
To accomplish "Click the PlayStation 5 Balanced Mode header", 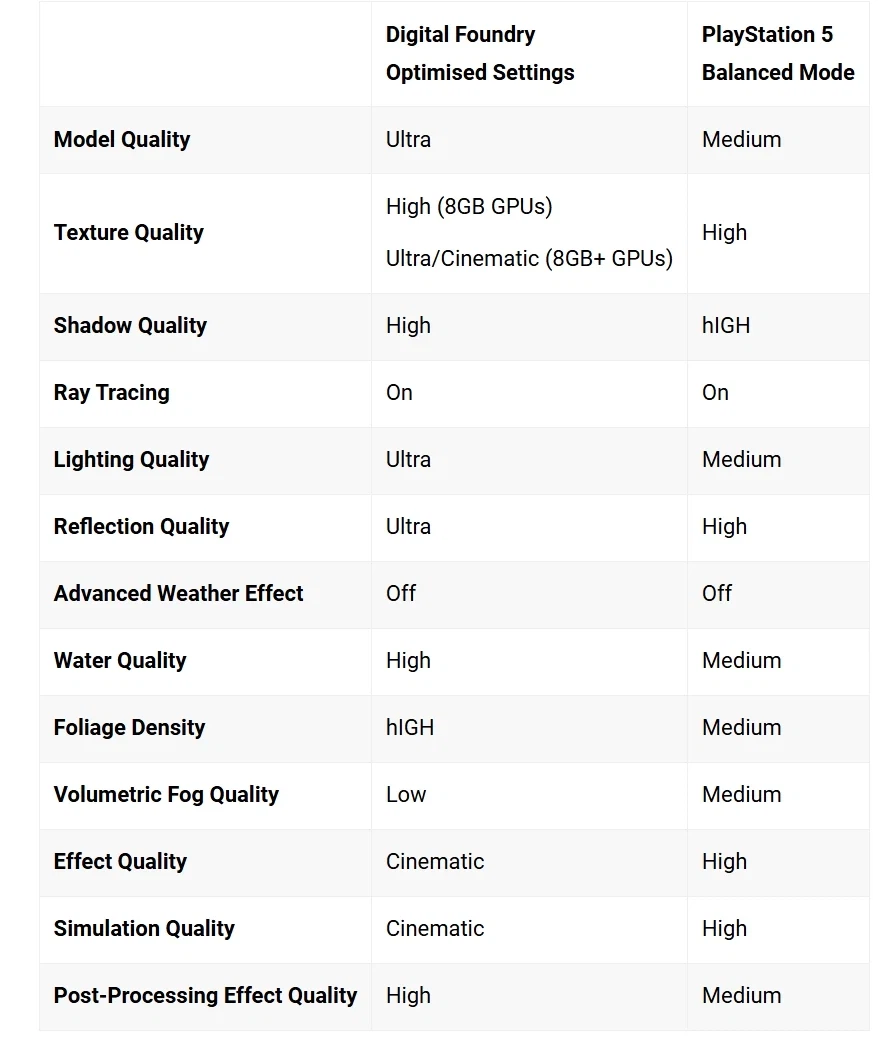I will 778,54.
